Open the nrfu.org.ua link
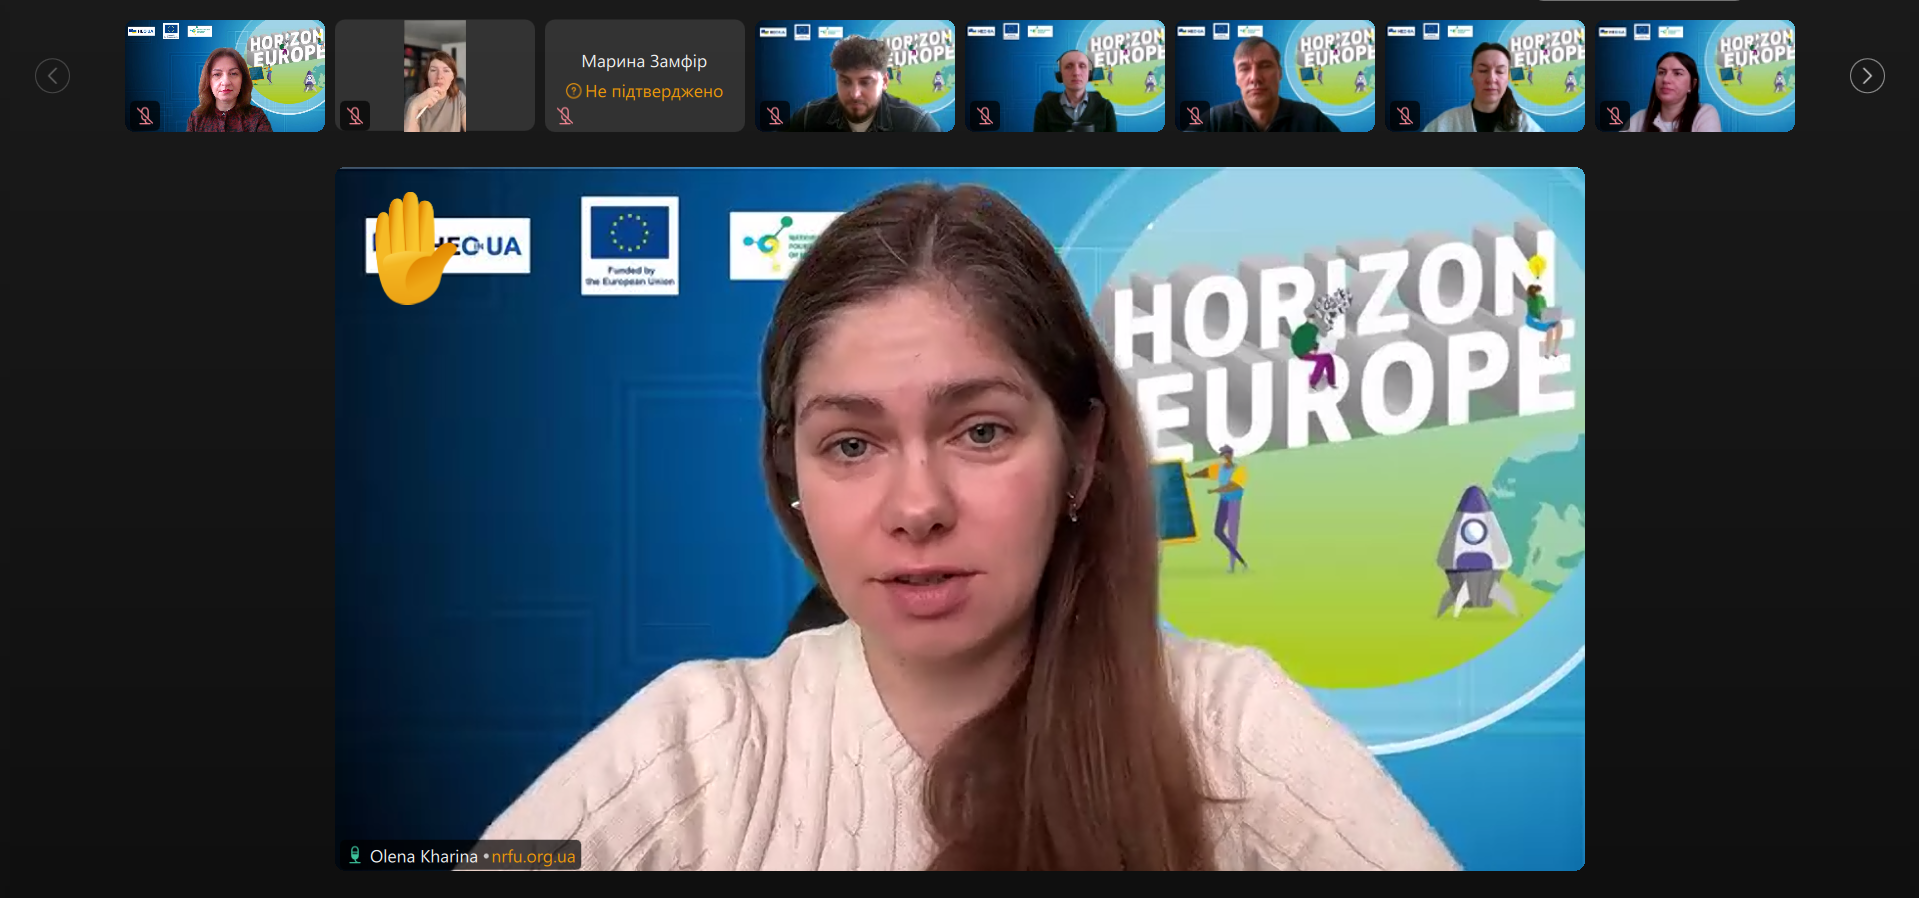This screenshot has width=1919, height=898. click(533, 856)
